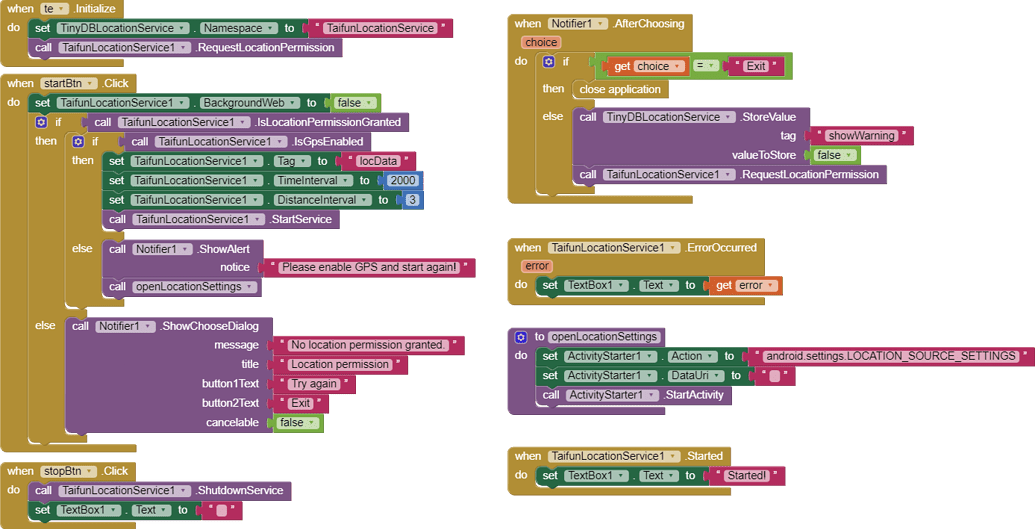1035x529 pixels.
Task: Edit the 2000 number value
Action: click(x=402, y=180)
